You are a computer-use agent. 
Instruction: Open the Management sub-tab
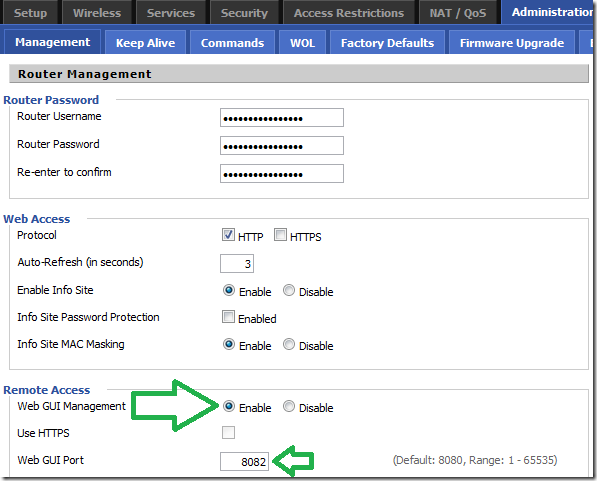pyautogui.click(x=53, y=42)
